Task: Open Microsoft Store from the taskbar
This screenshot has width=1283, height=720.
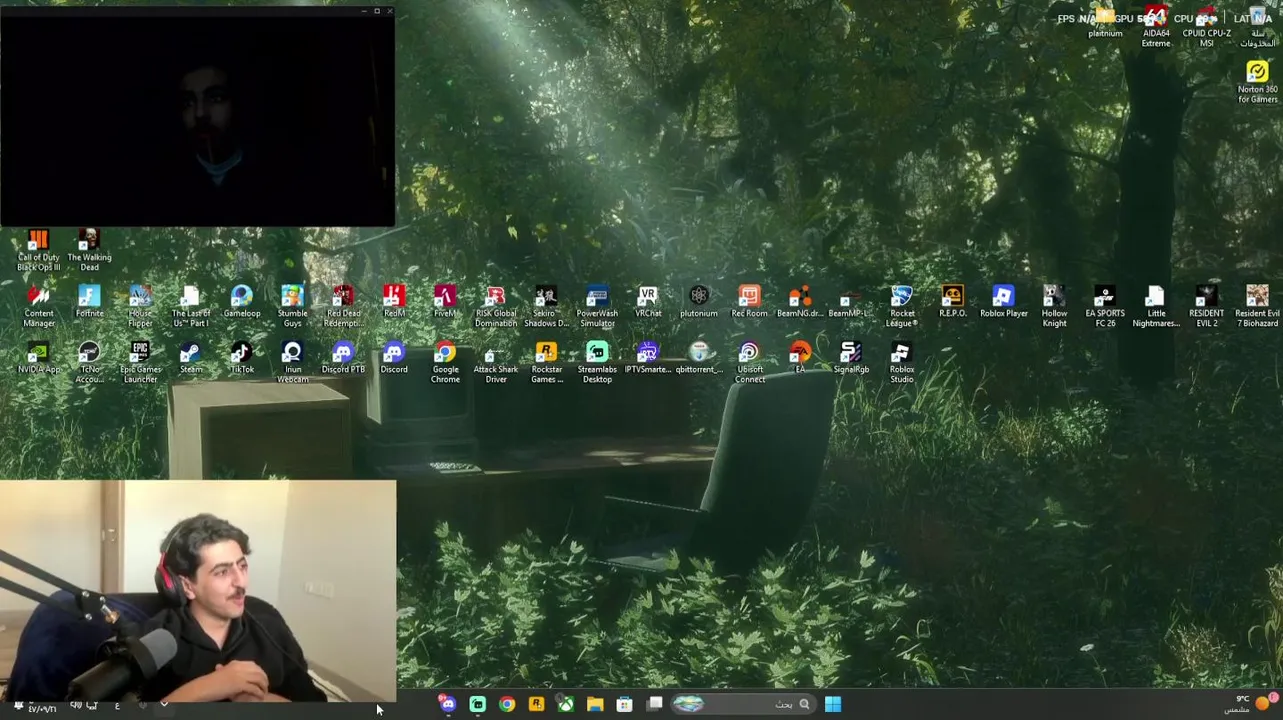Action: pos(625,704)
